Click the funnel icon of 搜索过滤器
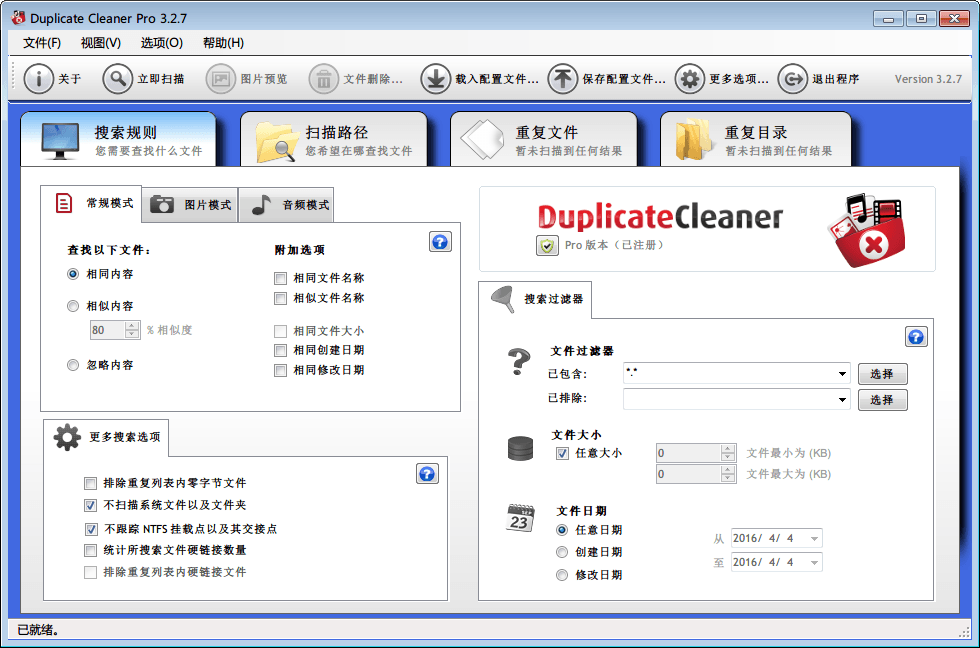Screen dimensions: 980x648 [503, 299]
